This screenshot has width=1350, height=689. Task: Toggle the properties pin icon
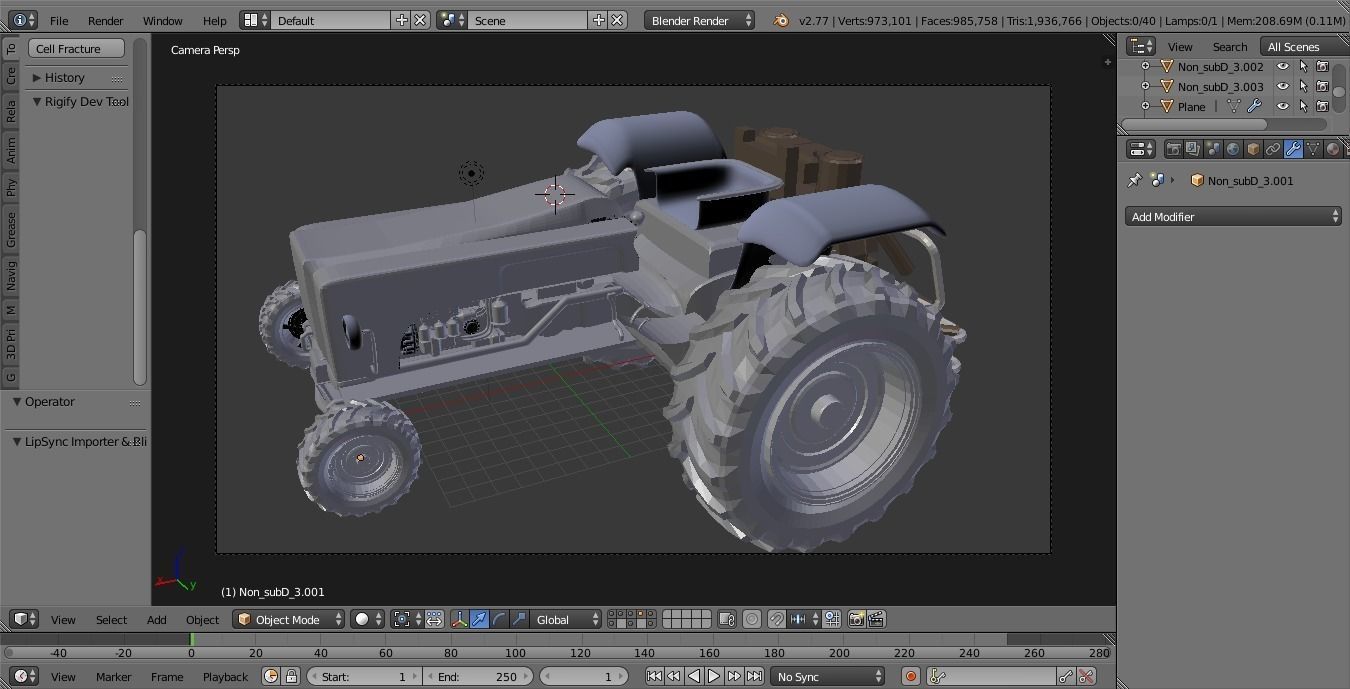tap(1134, 180)
